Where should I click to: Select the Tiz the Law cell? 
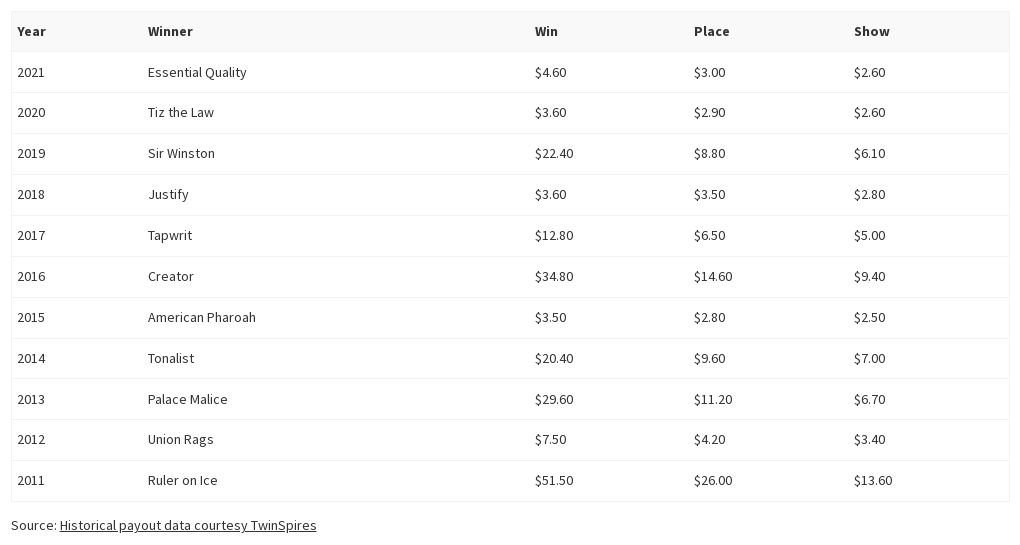pyautogui.click(x=181, y=112)
